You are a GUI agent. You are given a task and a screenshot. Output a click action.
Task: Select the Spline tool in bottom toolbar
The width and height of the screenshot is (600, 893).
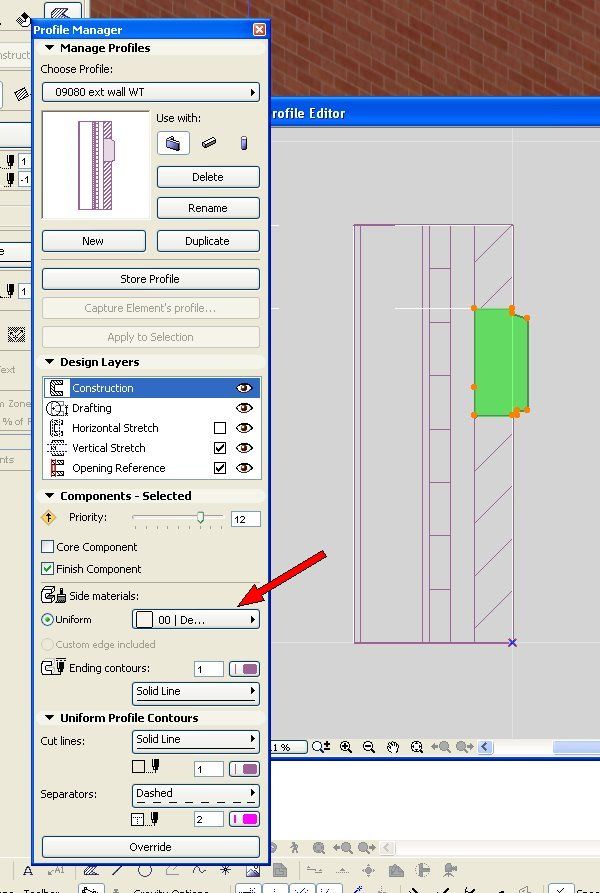pos(199,871)
